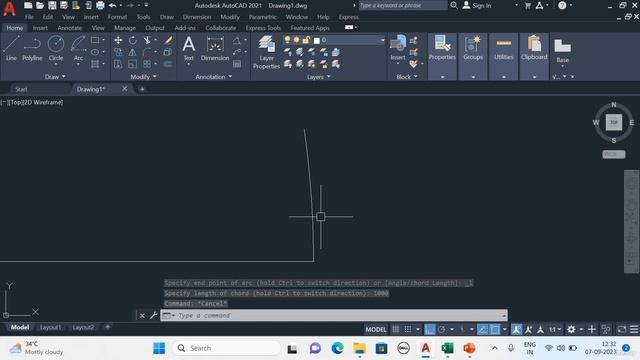Click the Erase tool icon
This screenshot has height=360, width=640.
[168, 40]
